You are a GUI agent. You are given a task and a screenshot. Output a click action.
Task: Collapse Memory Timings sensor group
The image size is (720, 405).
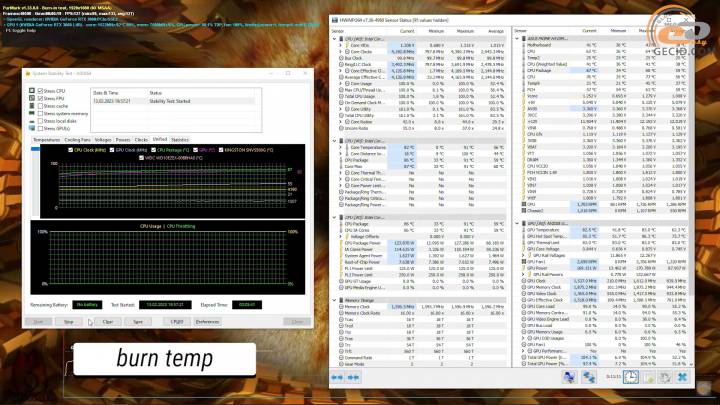(x=334, y=300)
